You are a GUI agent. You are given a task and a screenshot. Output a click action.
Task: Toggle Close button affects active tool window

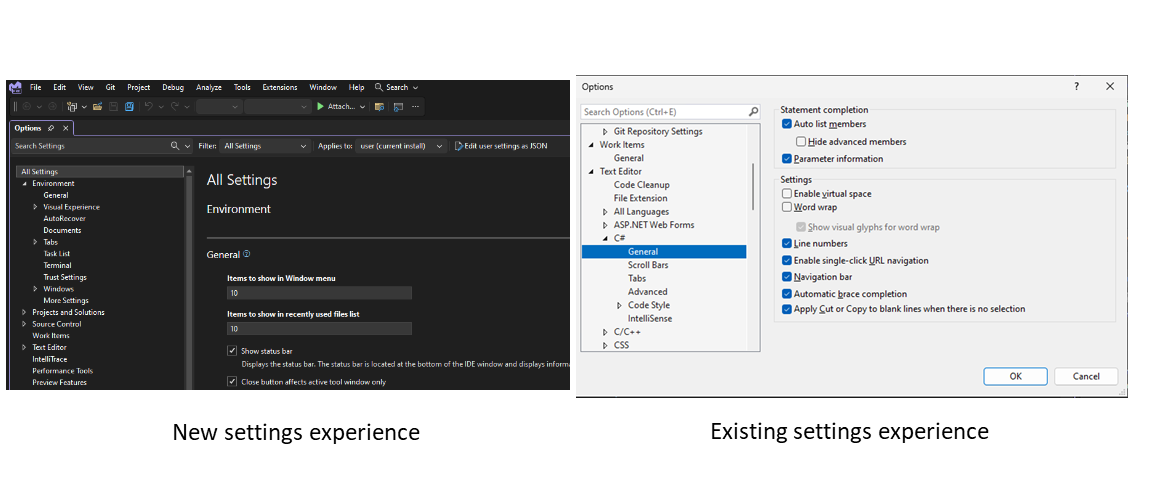(232, 382)
